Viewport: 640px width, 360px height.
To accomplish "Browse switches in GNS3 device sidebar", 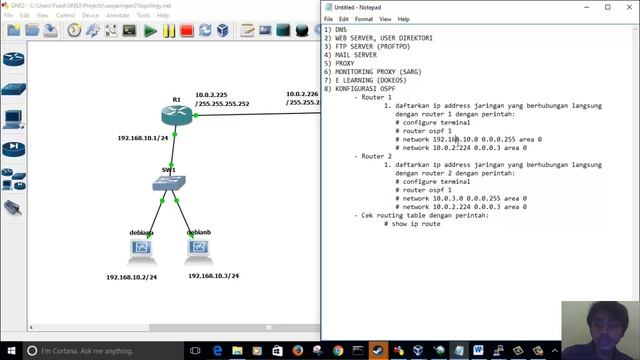I will click(13, 89).
